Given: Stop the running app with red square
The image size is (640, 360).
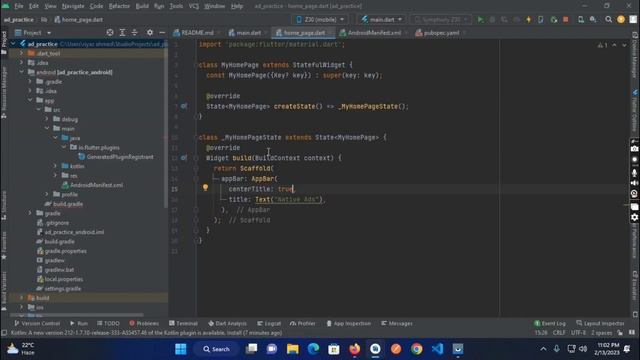Looking at the screenshot, I should point(566,19).
